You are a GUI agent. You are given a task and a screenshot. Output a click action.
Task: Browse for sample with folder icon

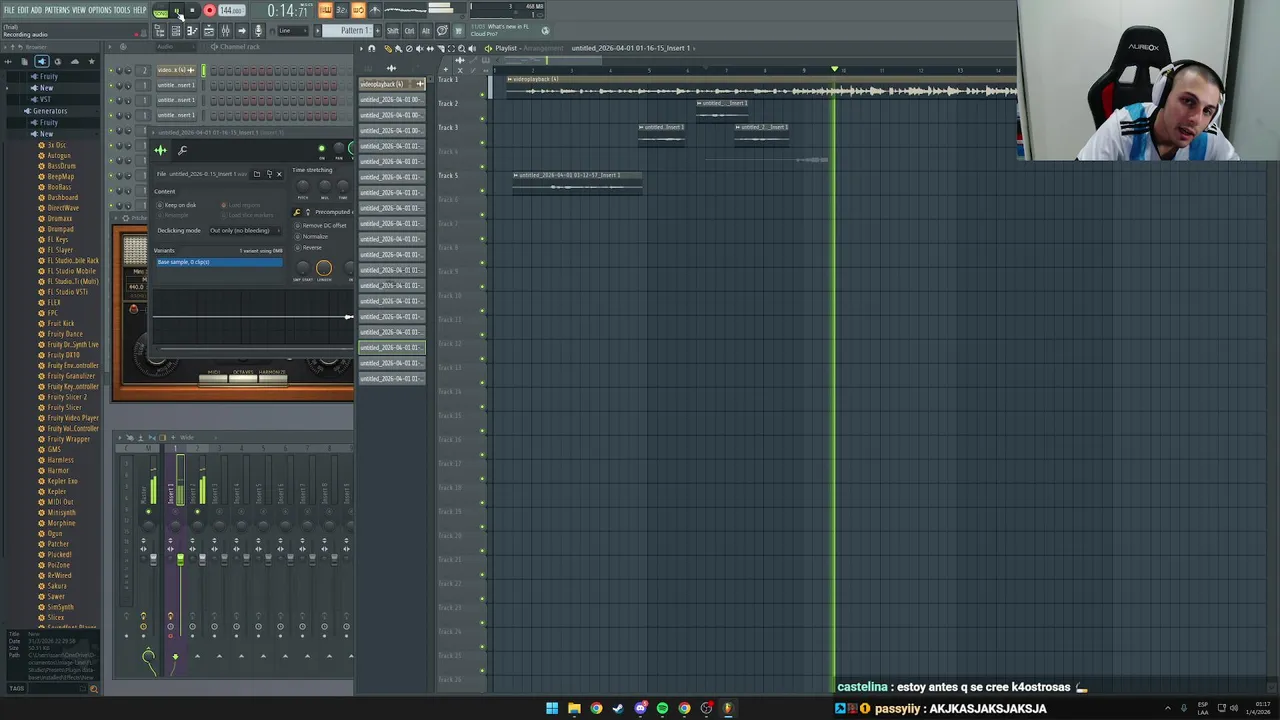(257, 174)
